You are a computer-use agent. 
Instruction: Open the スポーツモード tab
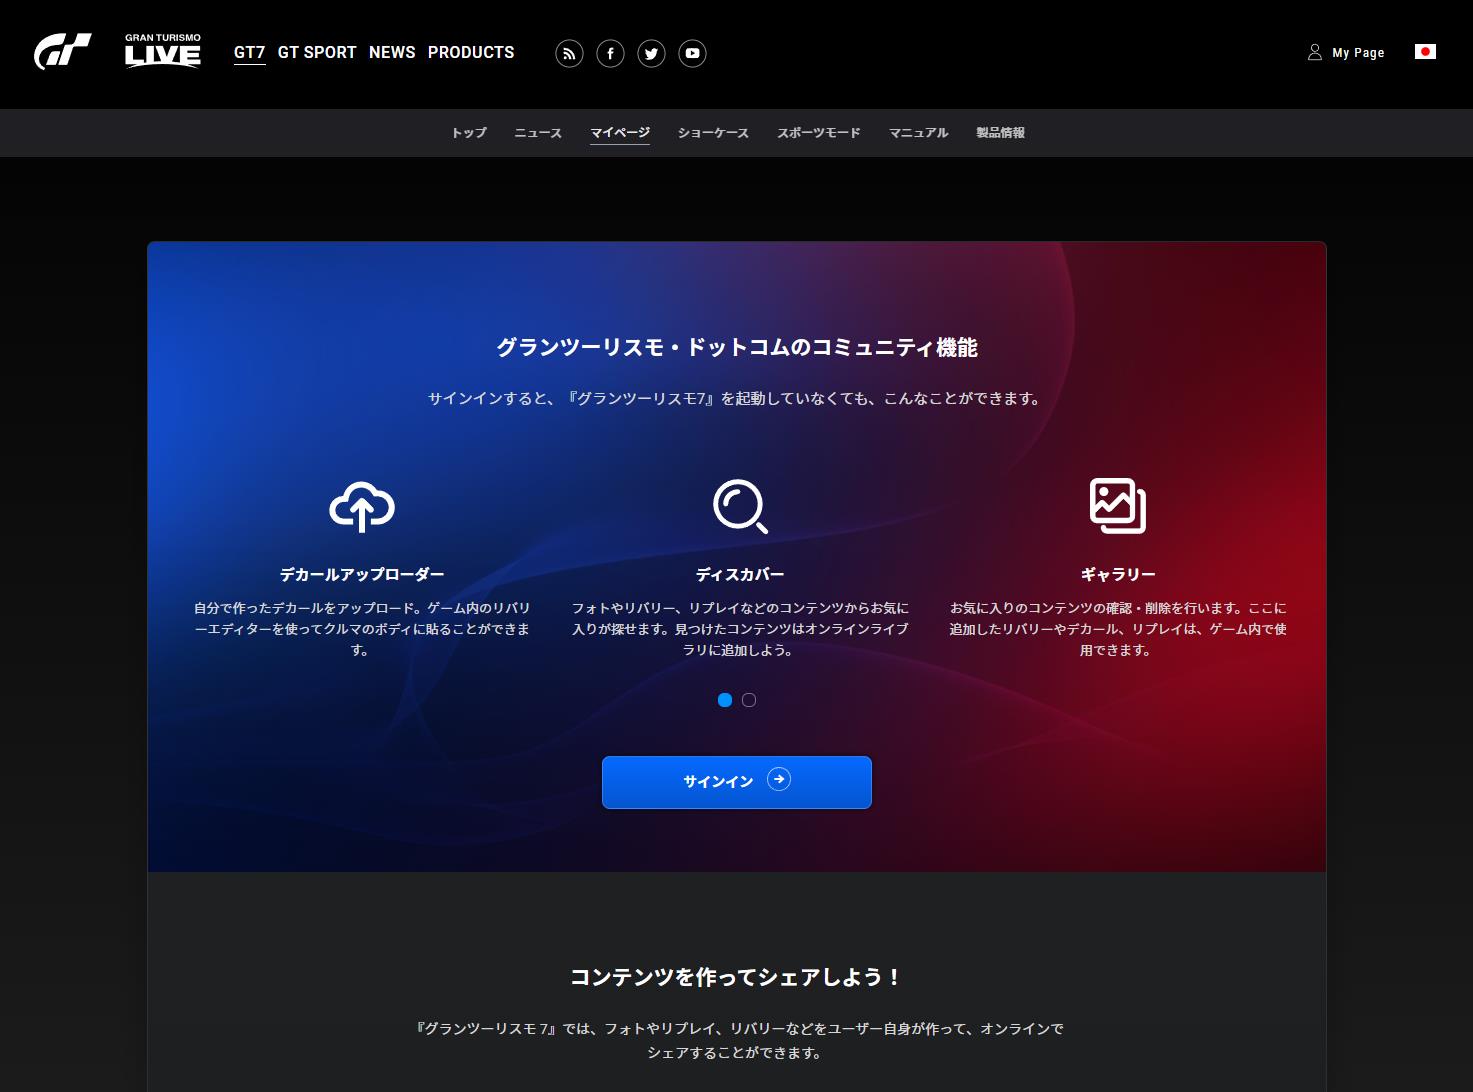pyautogui.click(x=819, y=133)
